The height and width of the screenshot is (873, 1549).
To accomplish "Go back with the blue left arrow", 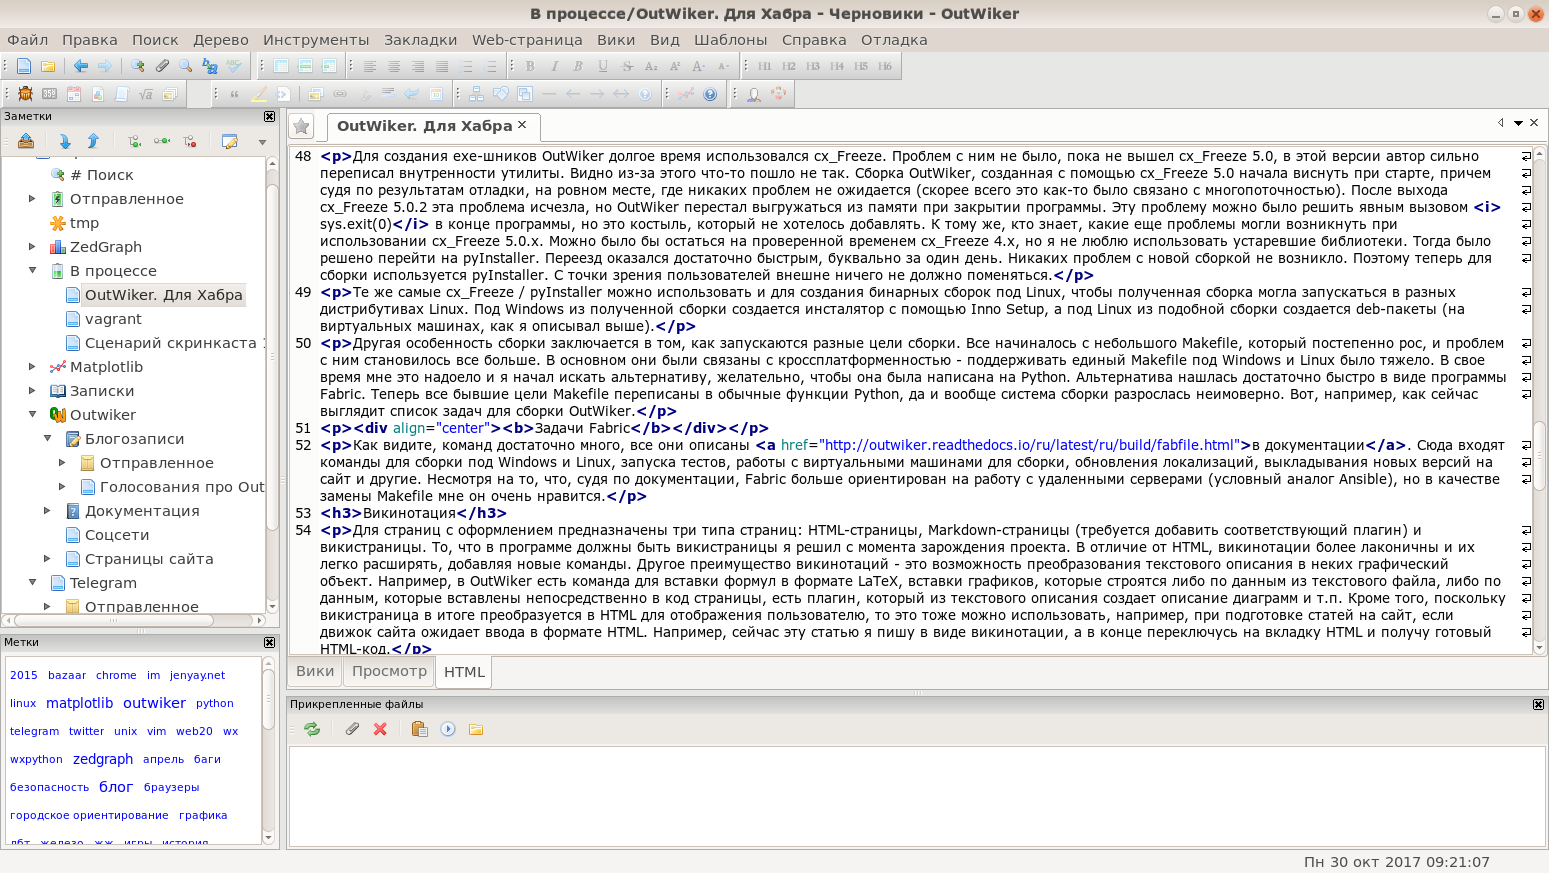I will click(81, 66).
